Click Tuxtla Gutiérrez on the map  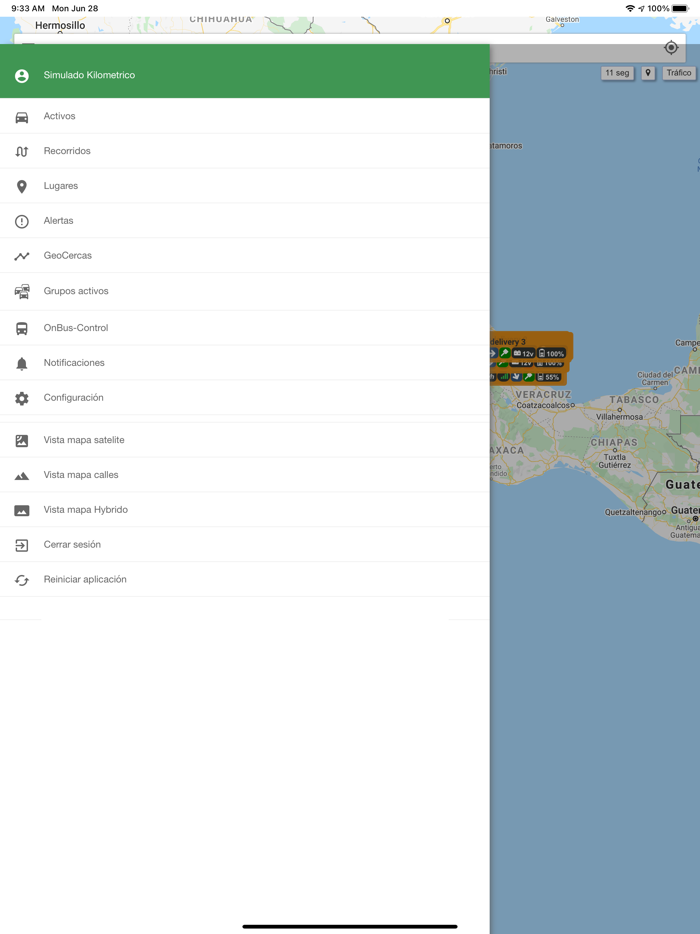tap(614, 461)
